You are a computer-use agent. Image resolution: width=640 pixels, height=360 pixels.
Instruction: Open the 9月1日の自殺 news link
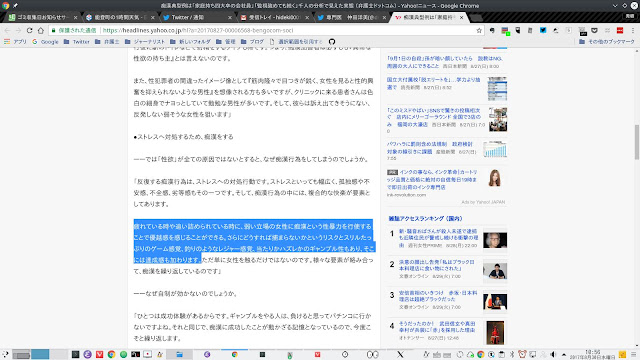click(x=444, y=62)
